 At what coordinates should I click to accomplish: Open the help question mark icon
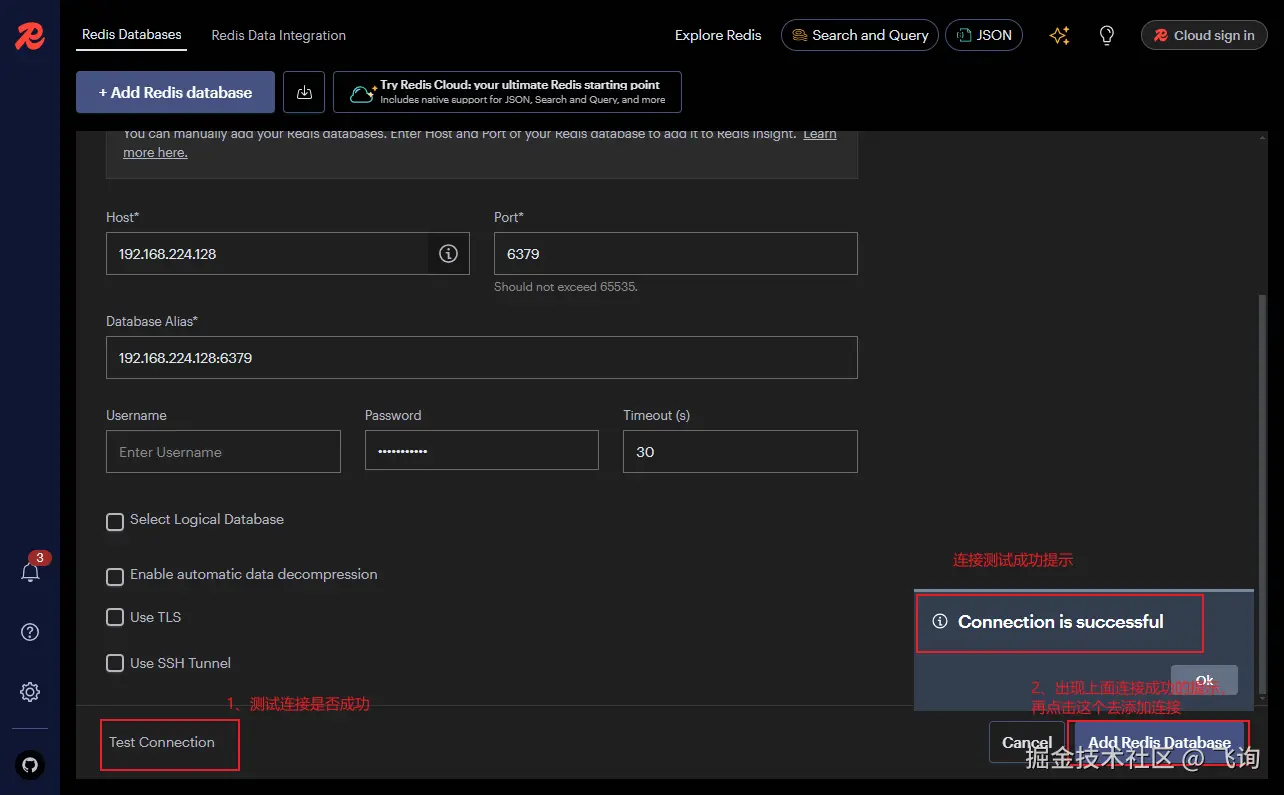pyautogui.click(x=30, y=632)
